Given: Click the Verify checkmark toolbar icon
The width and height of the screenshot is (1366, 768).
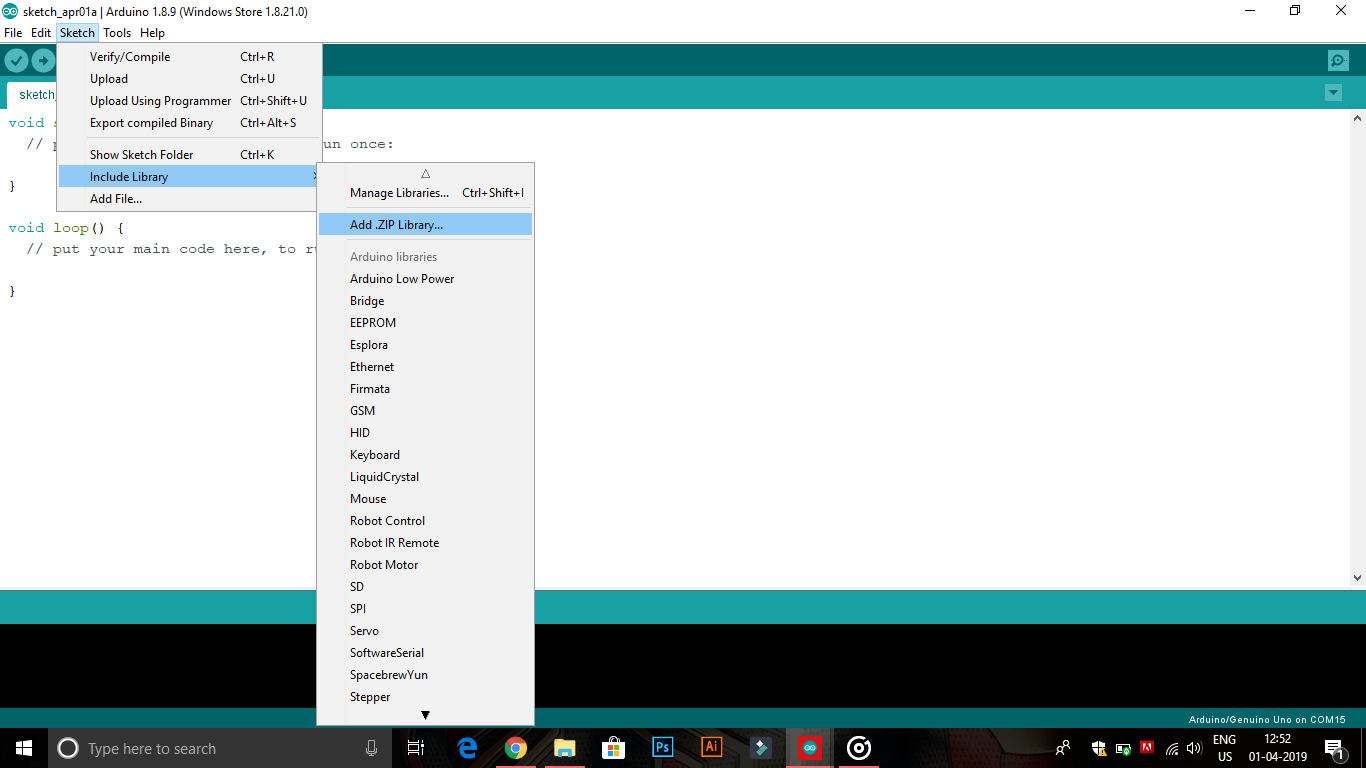Looking at the screenshot, I should coord(16,60).
